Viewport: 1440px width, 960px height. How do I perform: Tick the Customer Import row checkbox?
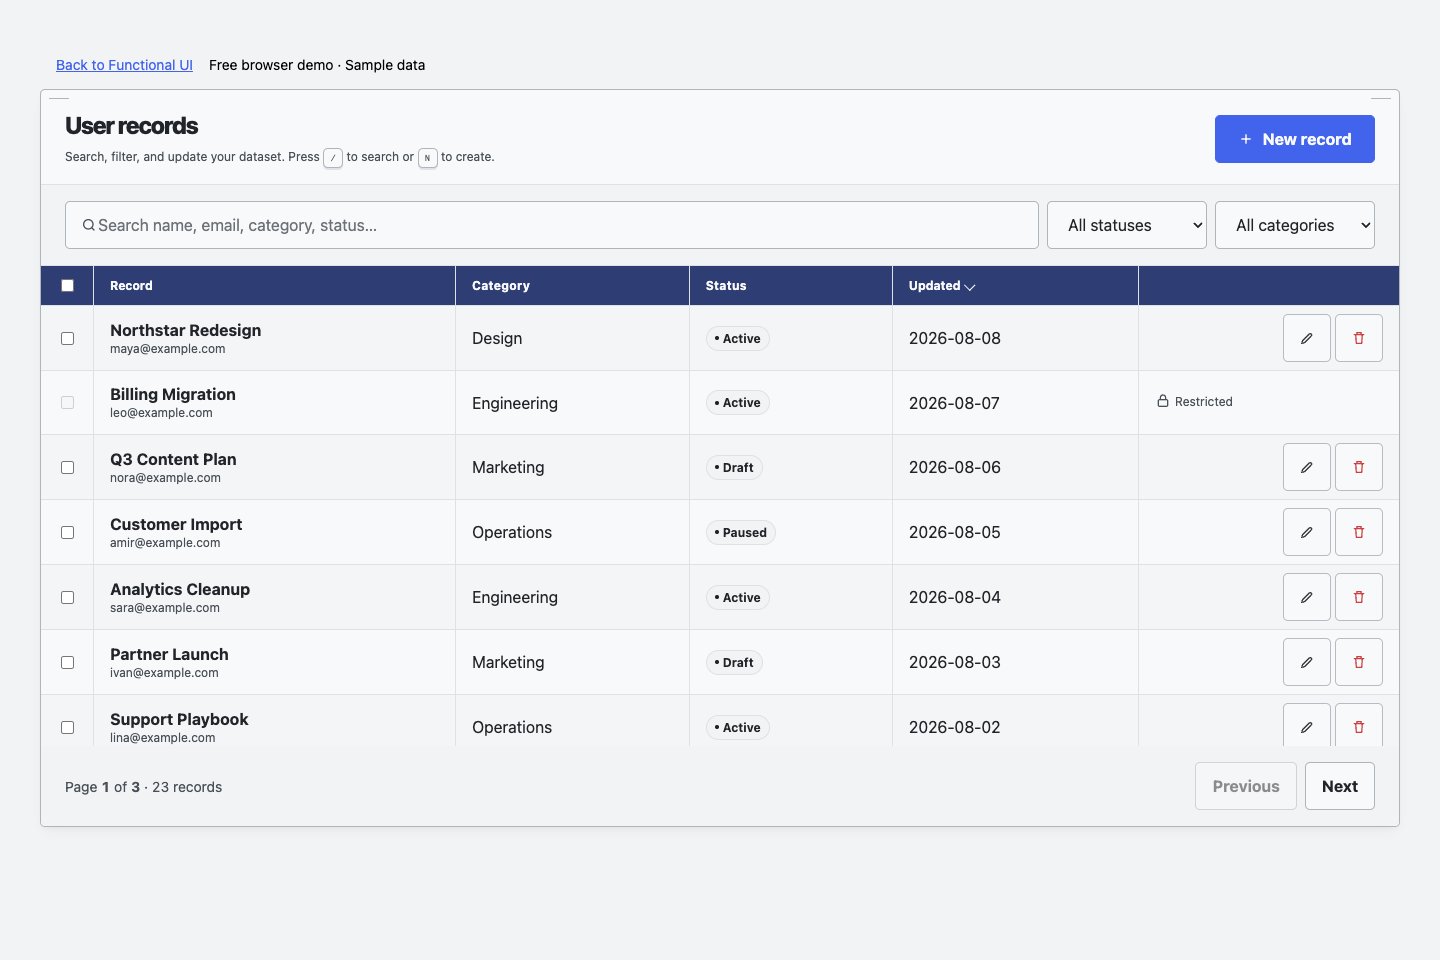pyautogui.click(x=67, y=532)
